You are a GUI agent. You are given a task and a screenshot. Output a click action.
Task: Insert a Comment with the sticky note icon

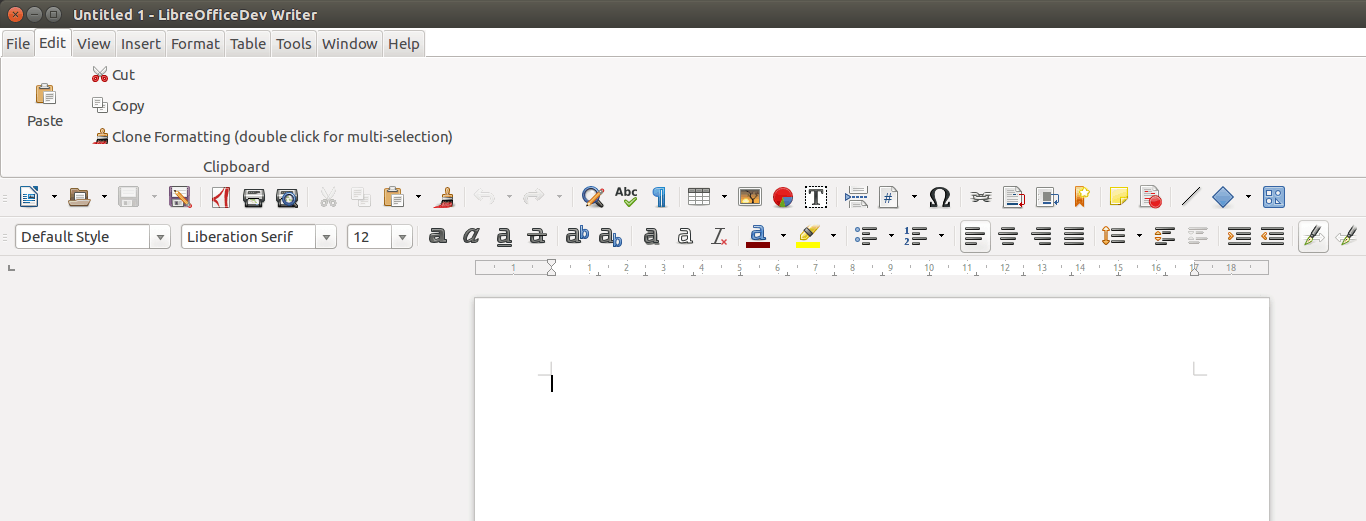[1118, 197]
